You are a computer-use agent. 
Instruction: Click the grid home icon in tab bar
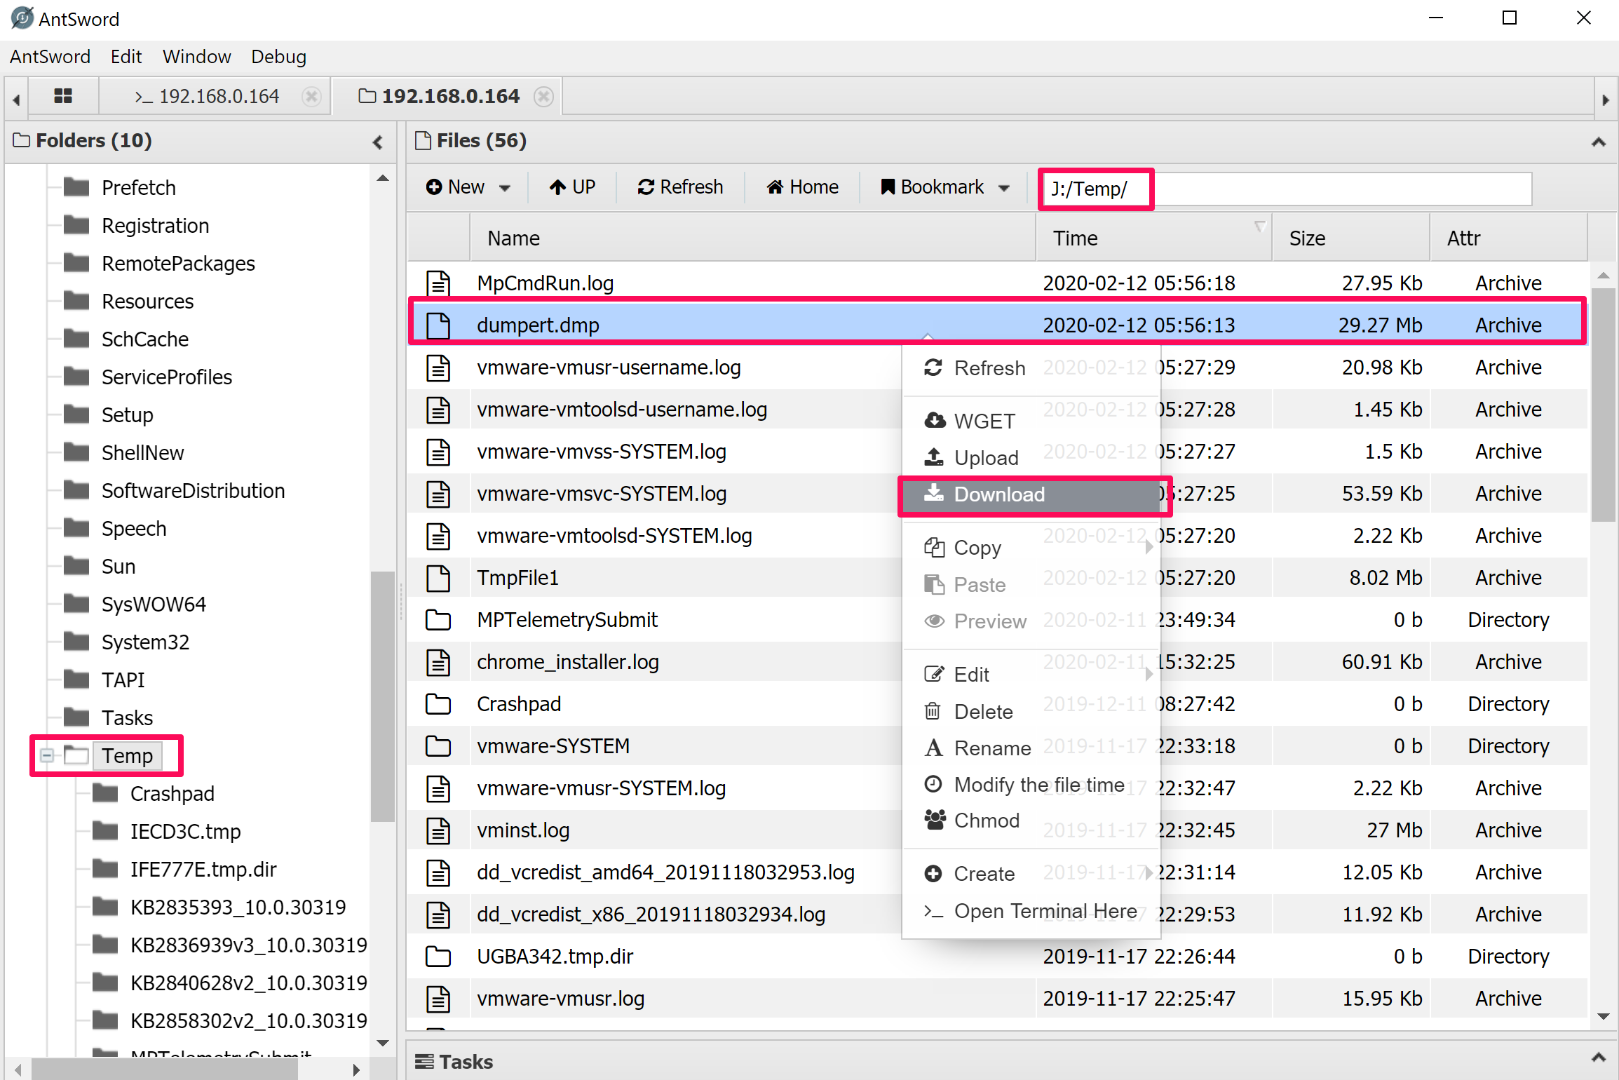pos(63,96)
